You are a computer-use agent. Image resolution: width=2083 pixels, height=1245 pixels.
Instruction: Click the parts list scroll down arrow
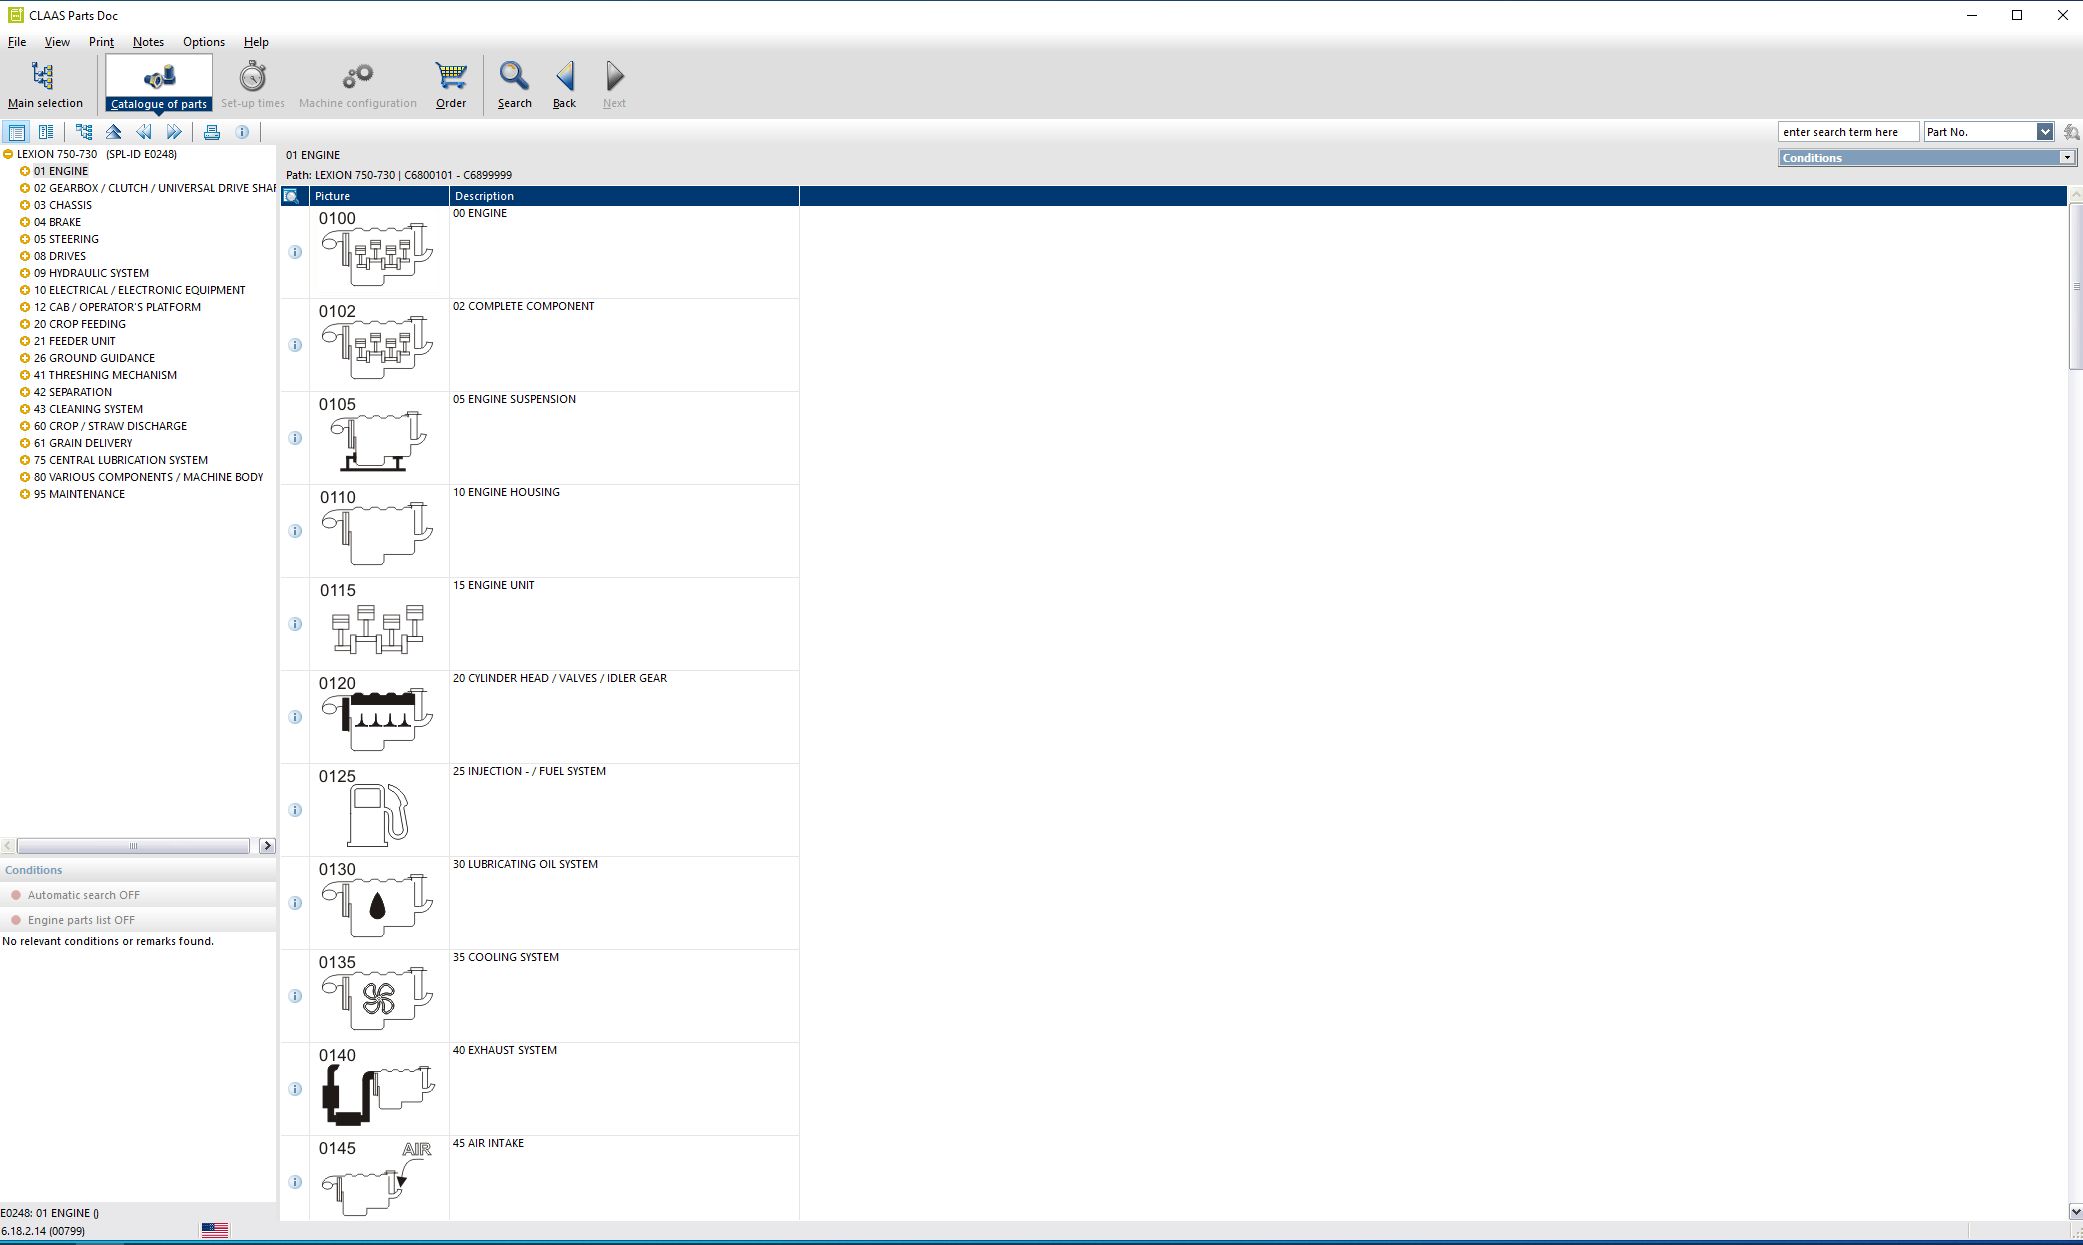[2075, 1211]
